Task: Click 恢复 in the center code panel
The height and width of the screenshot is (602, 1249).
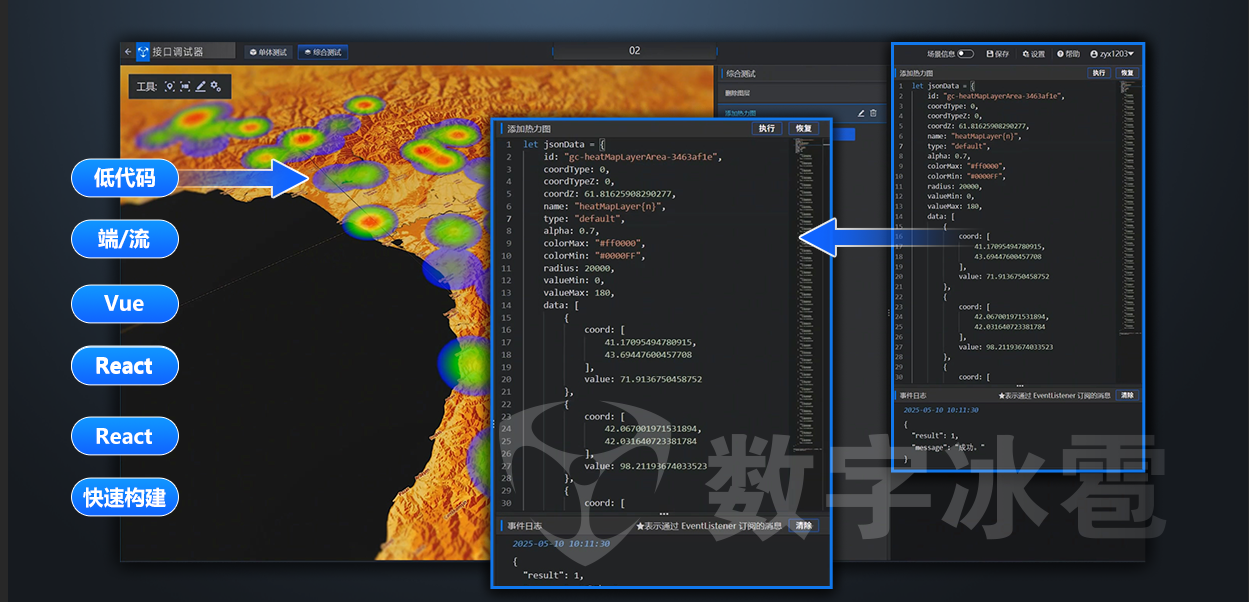Action: pyautogui.click(x=804, y=128)
